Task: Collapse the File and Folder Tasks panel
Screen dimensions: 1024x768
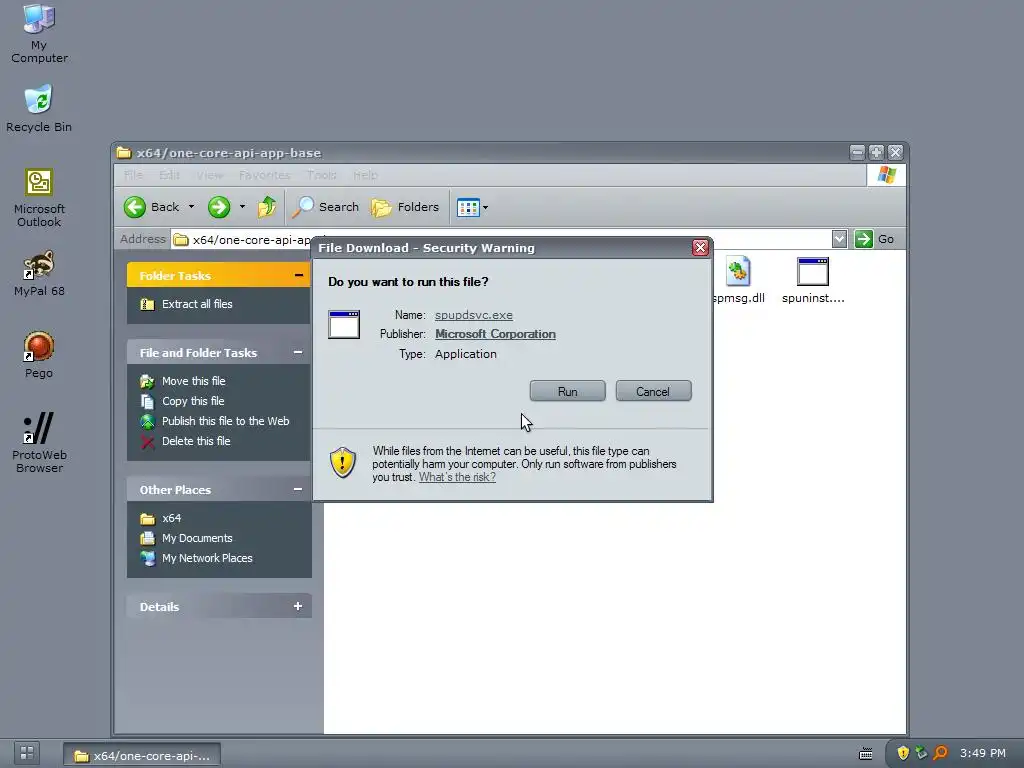Action: point(298,353)
